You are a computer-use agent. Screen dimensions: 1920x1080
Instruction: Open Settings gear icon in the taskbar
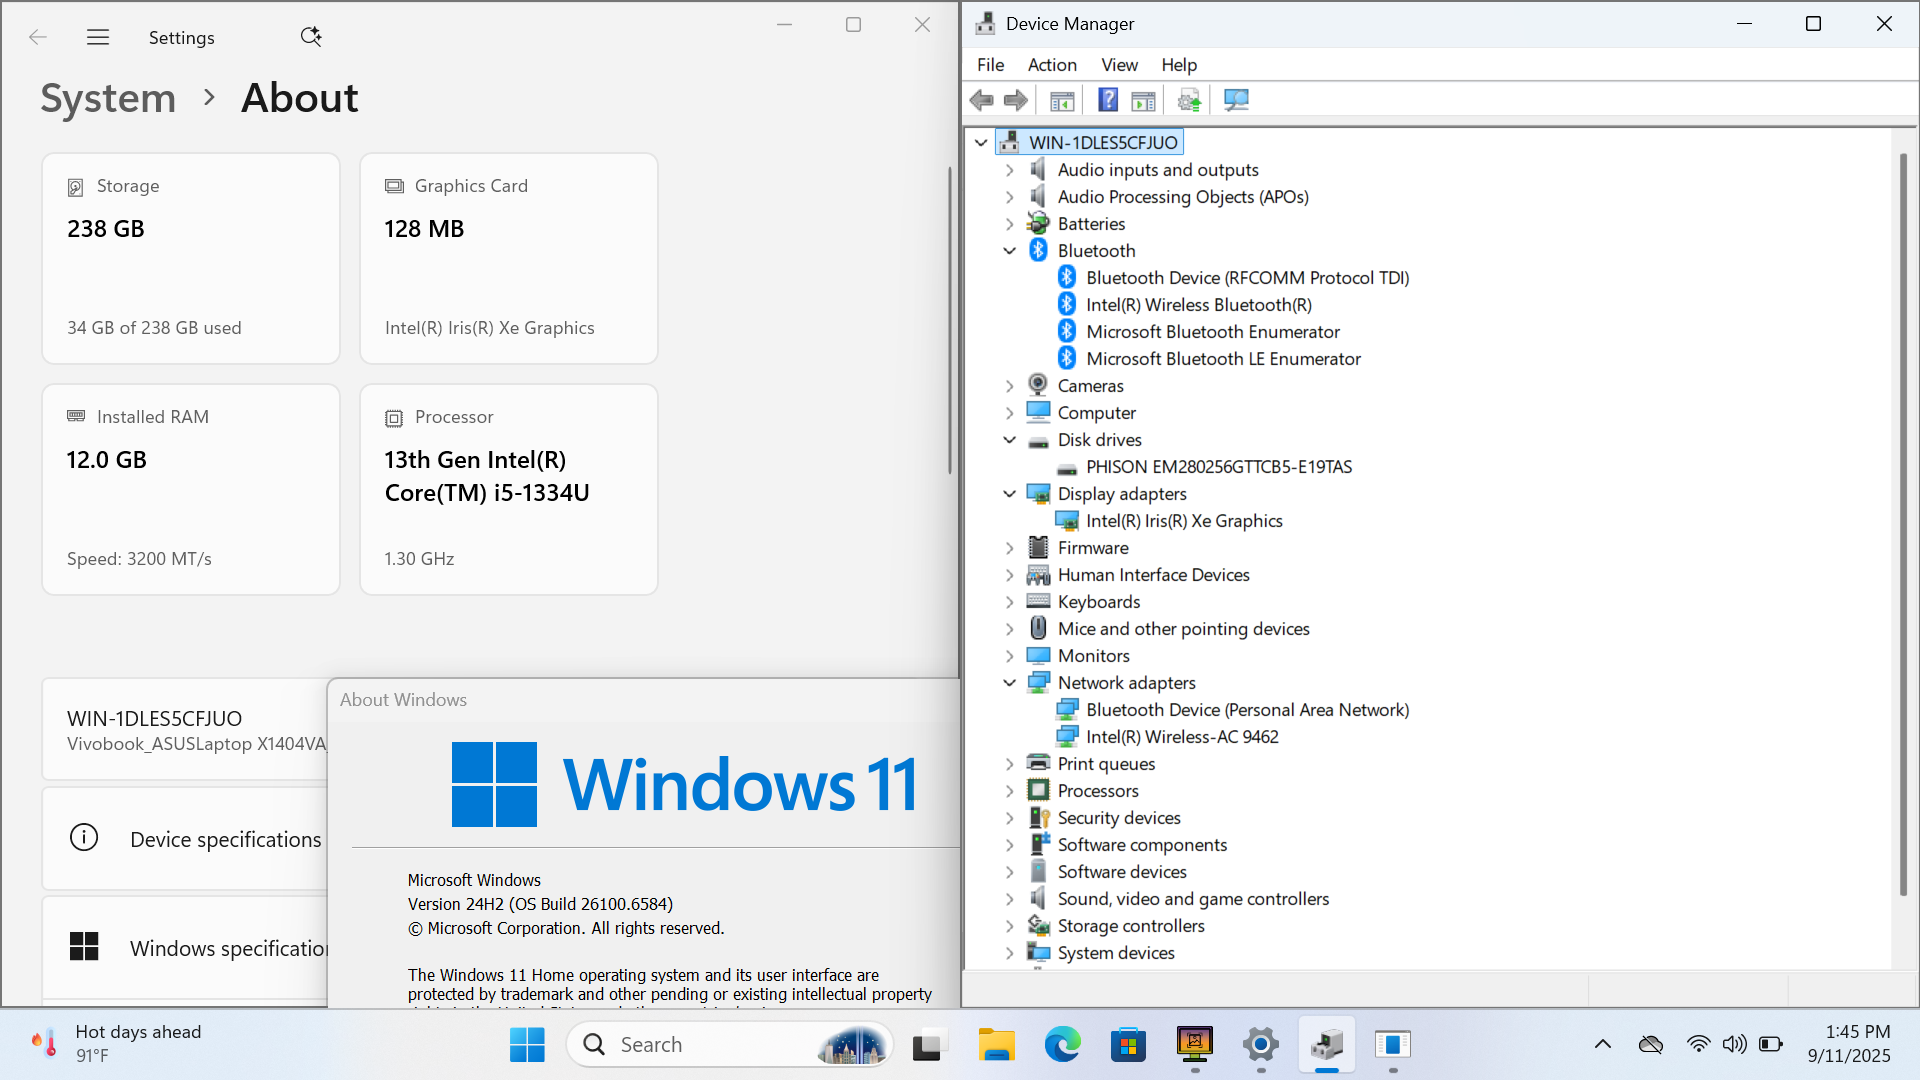point(1261,1044)
